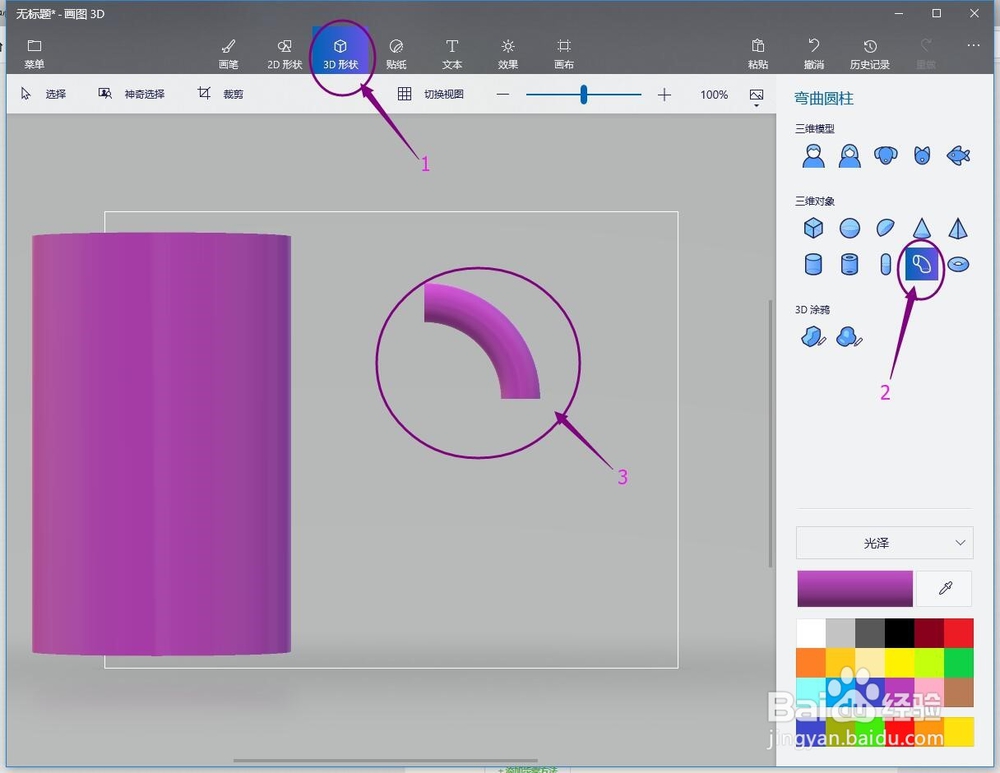Select the pyramid 3D object

958,228
